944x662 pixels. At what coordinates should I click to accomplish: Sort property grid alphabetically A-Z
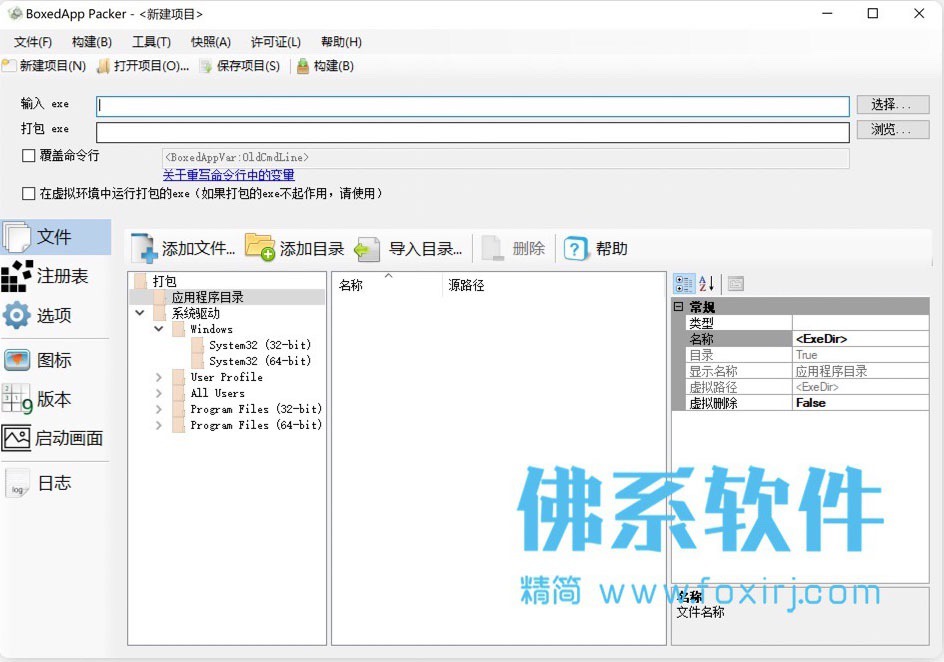tap(707, 283)
